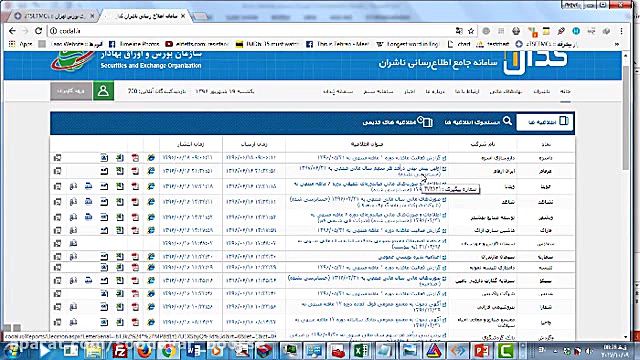The height and width of the screenshot is (360, 640).
Task: Open the attachment icon in ایران ارقام row
Action: 104,171
